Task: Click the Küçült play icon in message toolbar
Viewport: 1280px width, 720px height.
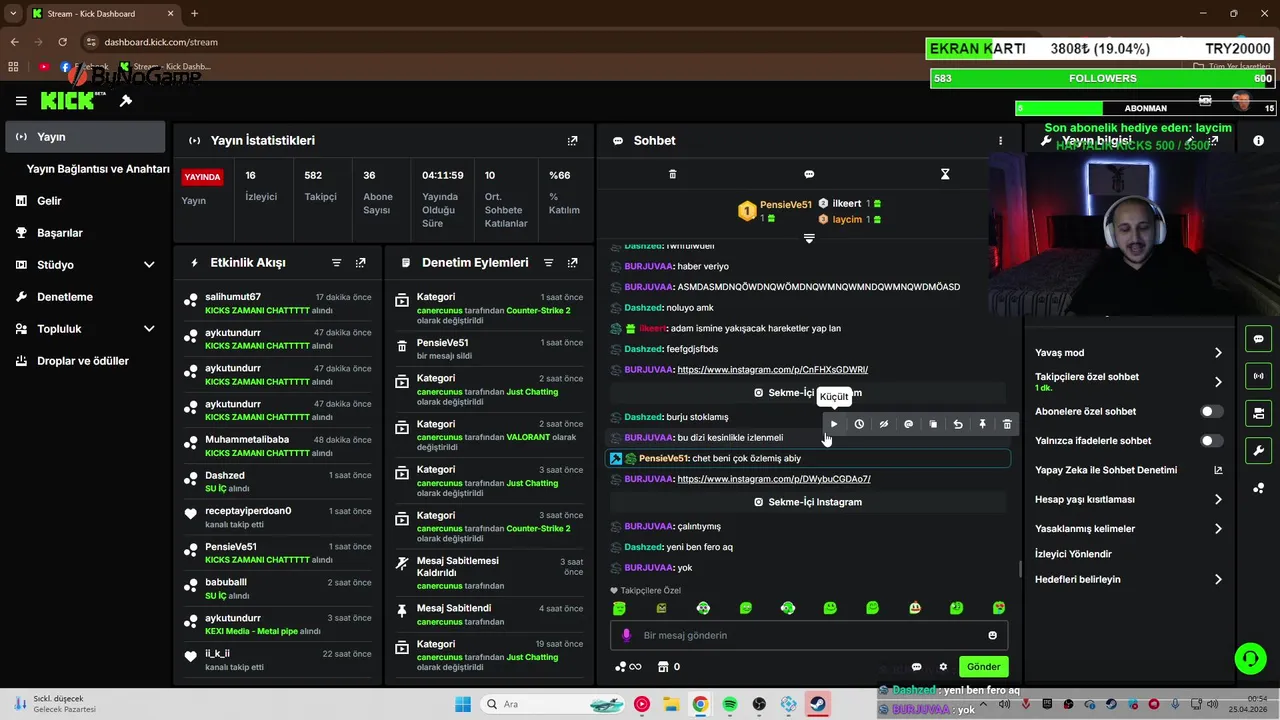Action: tap(834, 424)
